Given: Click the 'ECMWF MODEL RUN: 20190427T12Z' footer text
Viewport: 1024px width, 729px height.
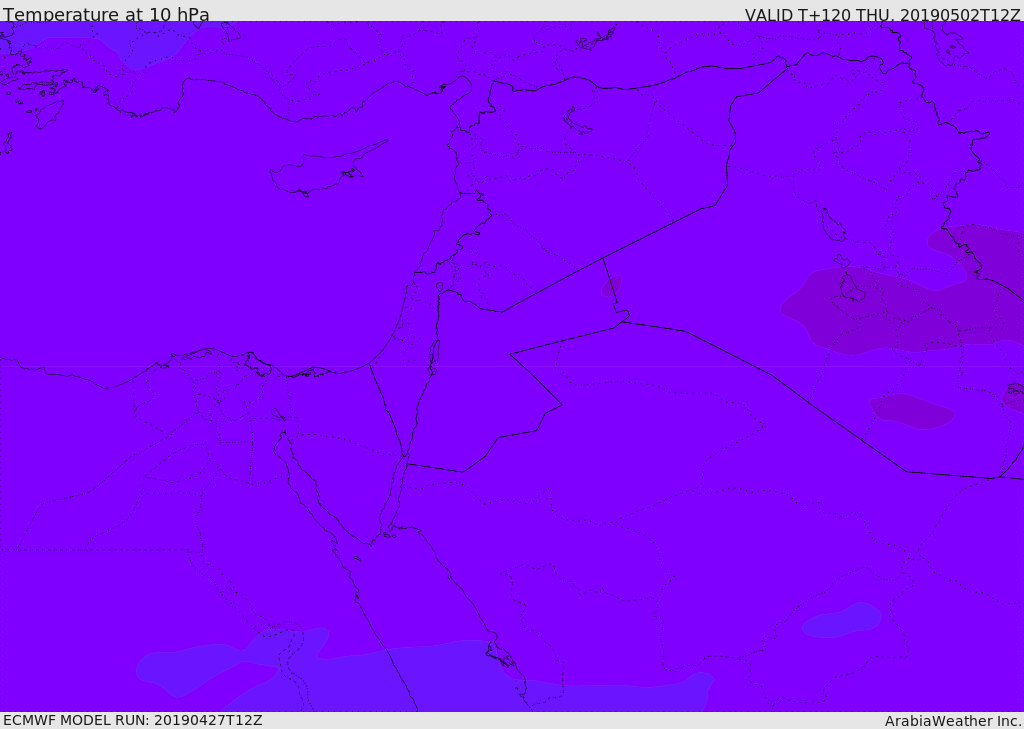Looking at the screenshot, I should (x=133, y=720).
